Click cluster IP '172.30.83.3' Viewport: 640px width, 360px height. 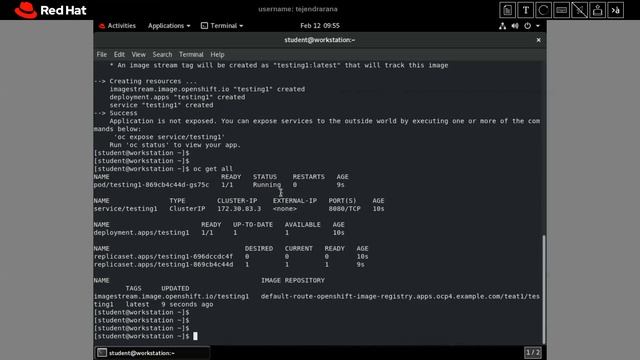(x=239, y=209)
